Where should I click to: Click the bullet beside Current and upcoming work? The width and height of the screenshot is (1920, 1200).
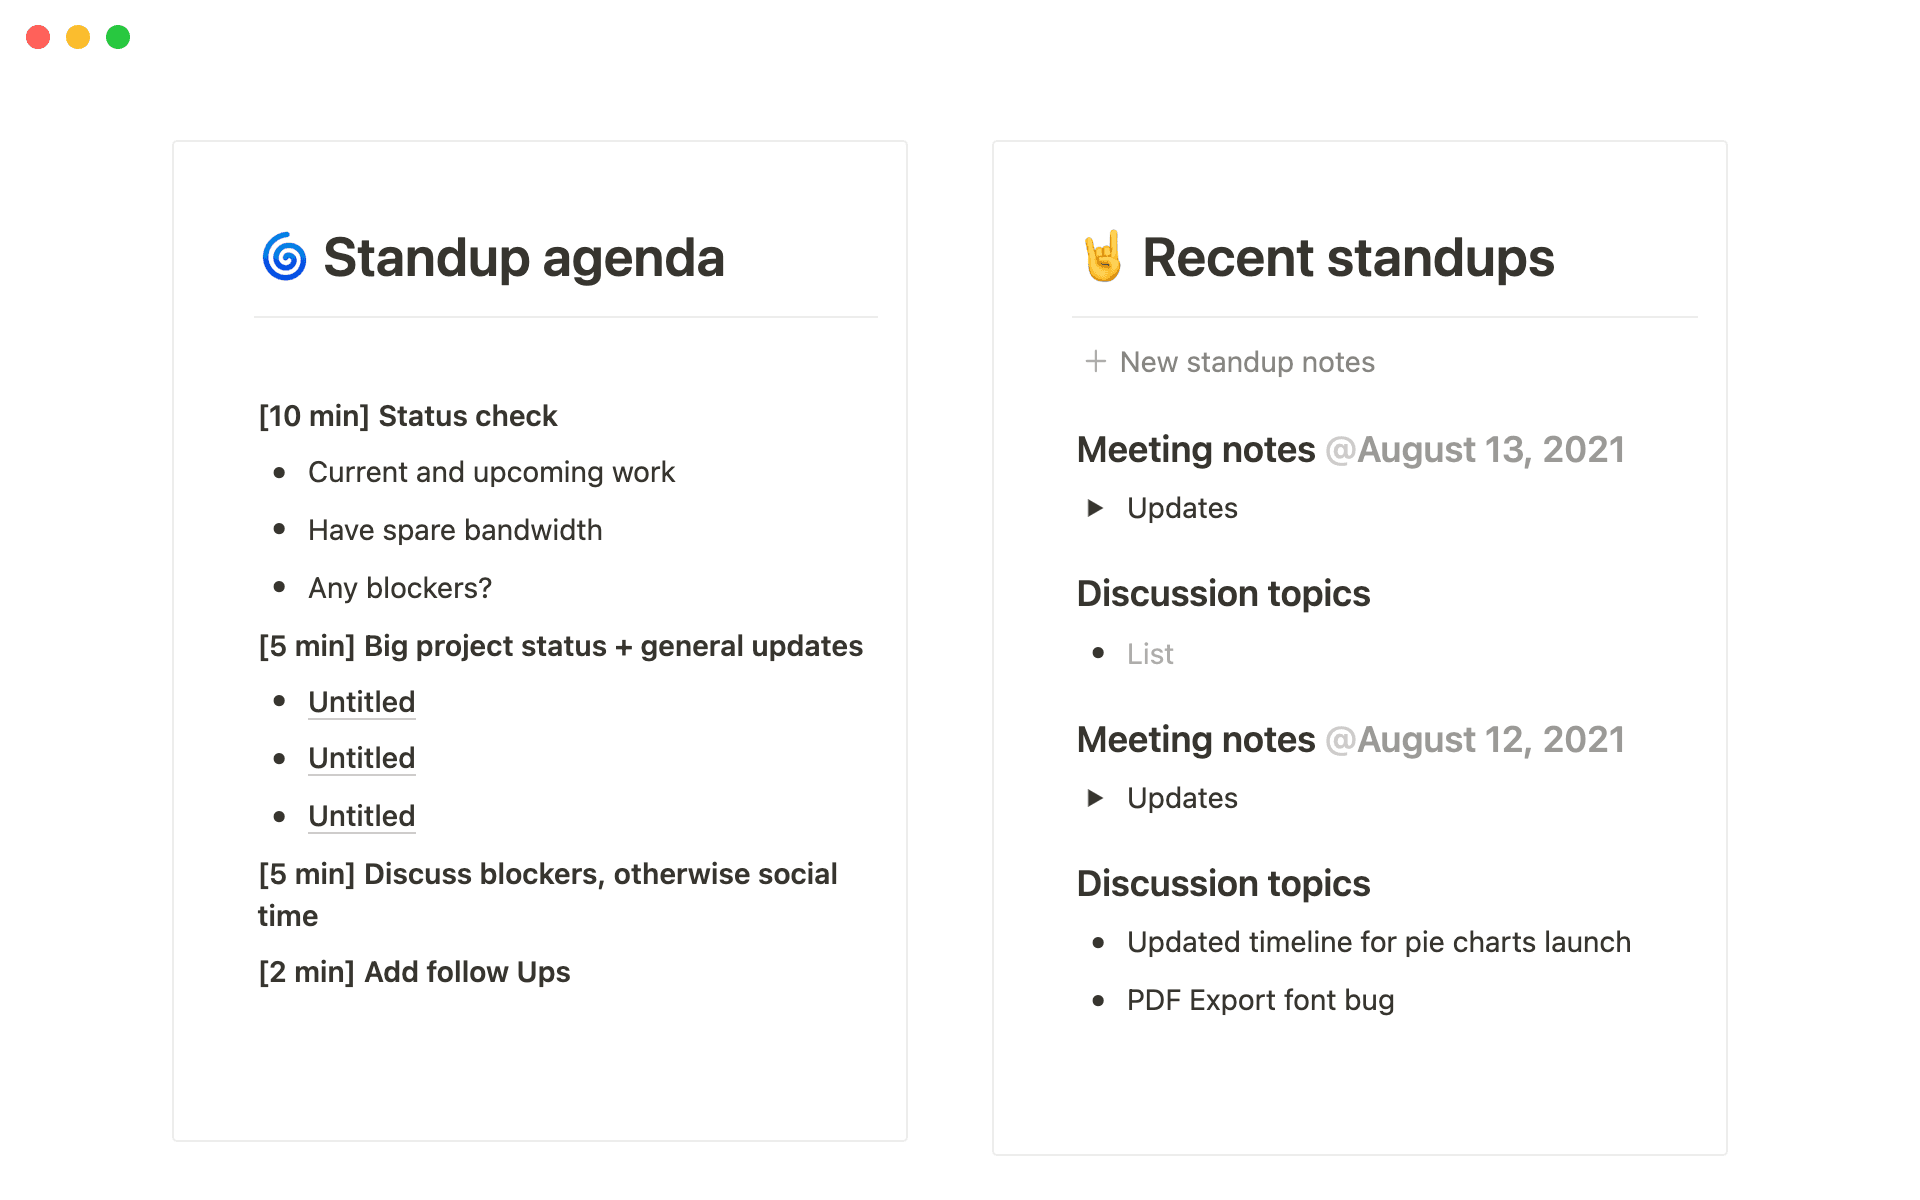click(x=280, y=473)
